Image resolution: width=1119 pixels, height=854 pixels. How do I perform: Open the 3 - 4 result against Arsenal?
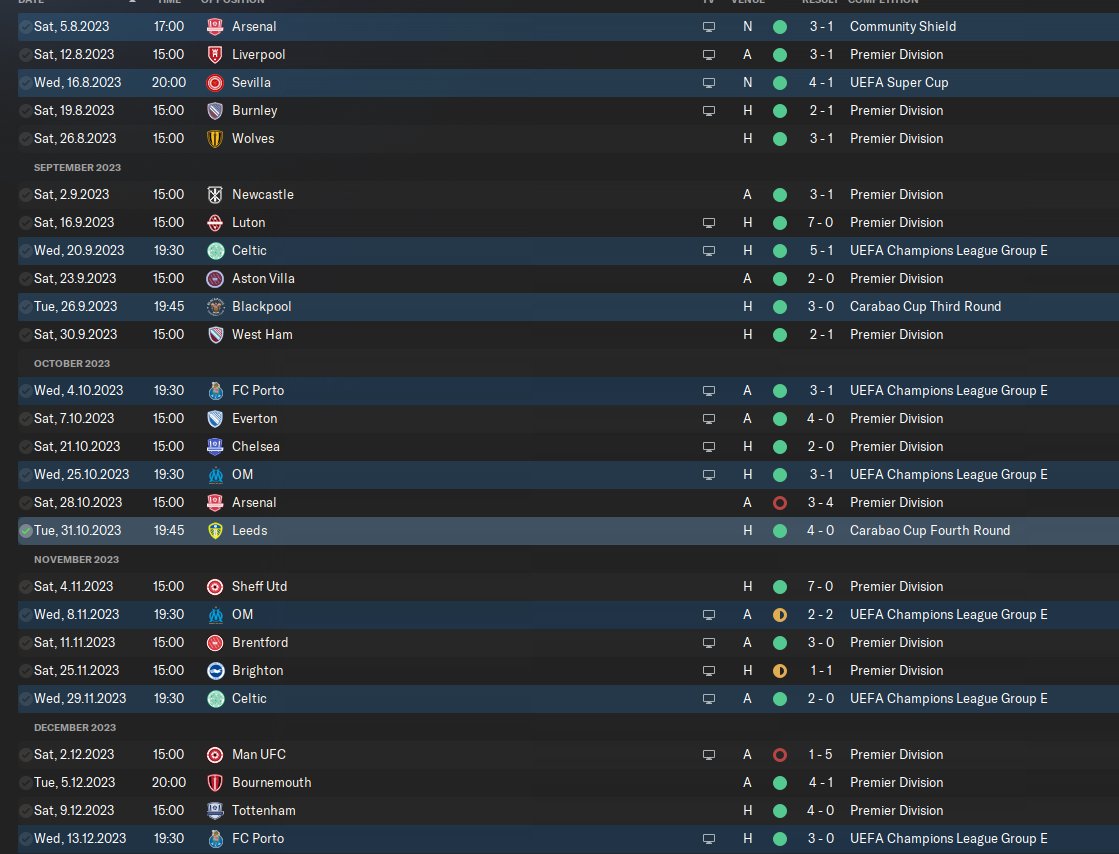click(x=820, y=502)
